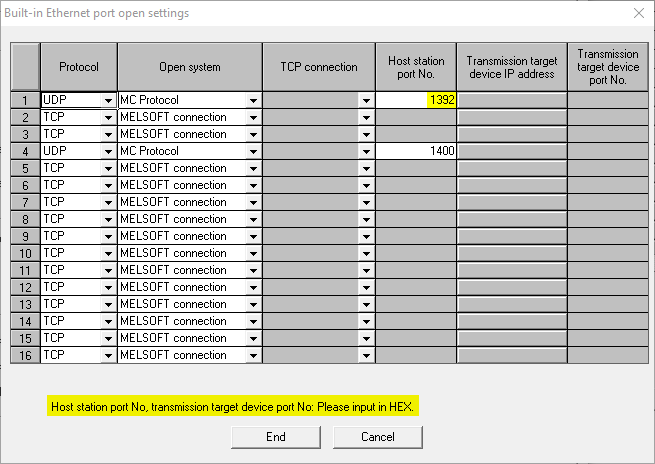Open TCP connection dropdown in row 8
Screen dimensions: 655x464
367,219
